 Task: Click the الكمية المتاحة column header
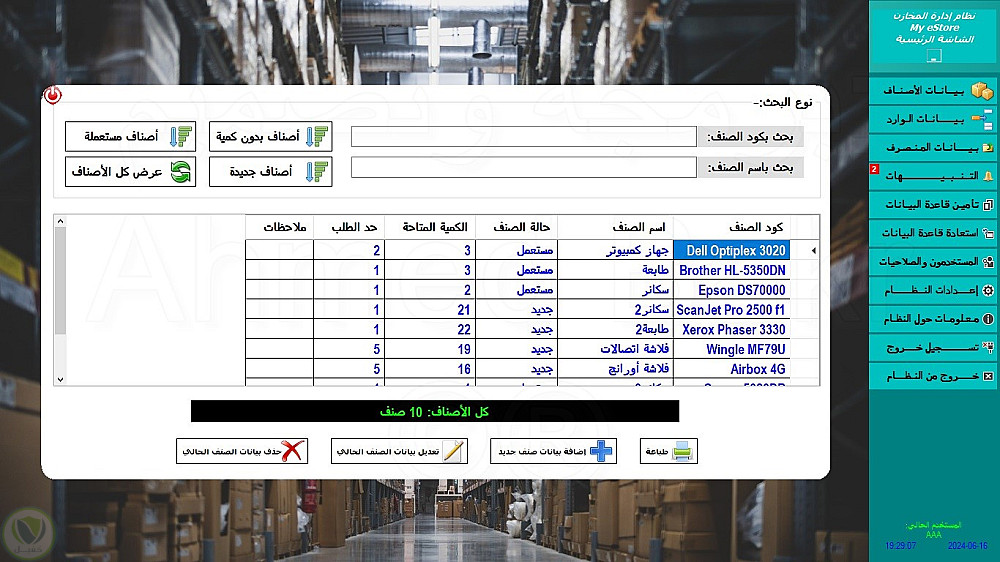point(430,227)
